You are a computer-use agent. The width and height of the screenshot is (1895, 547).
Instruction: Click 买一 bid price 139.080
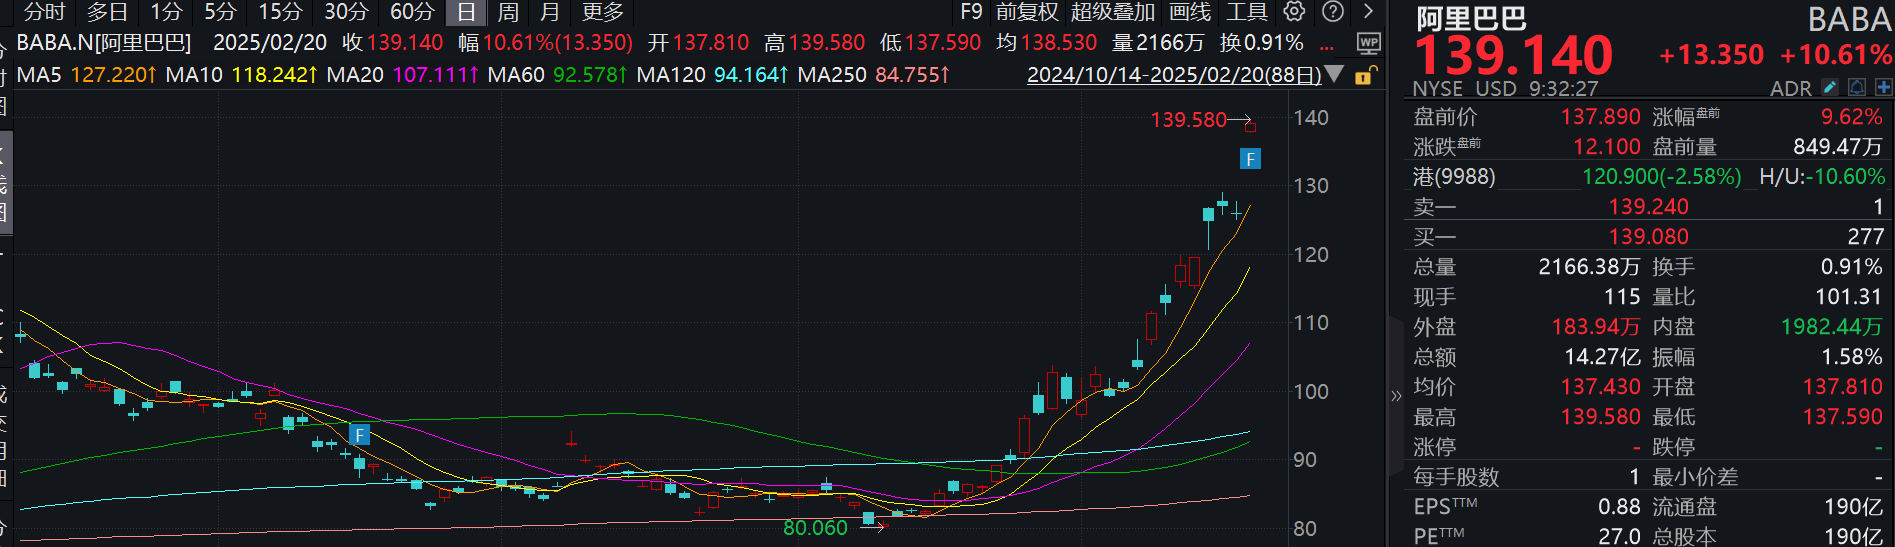(x=1648, y=237)
